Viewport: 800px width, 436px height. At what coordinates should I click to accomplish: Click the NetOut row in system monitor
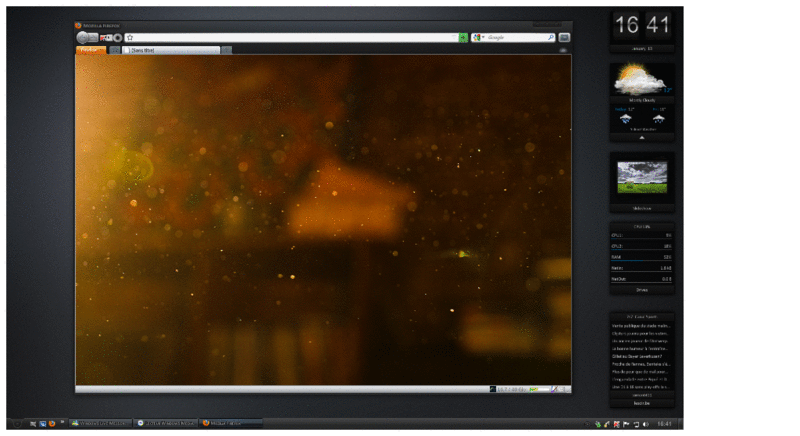pos(641,279)
